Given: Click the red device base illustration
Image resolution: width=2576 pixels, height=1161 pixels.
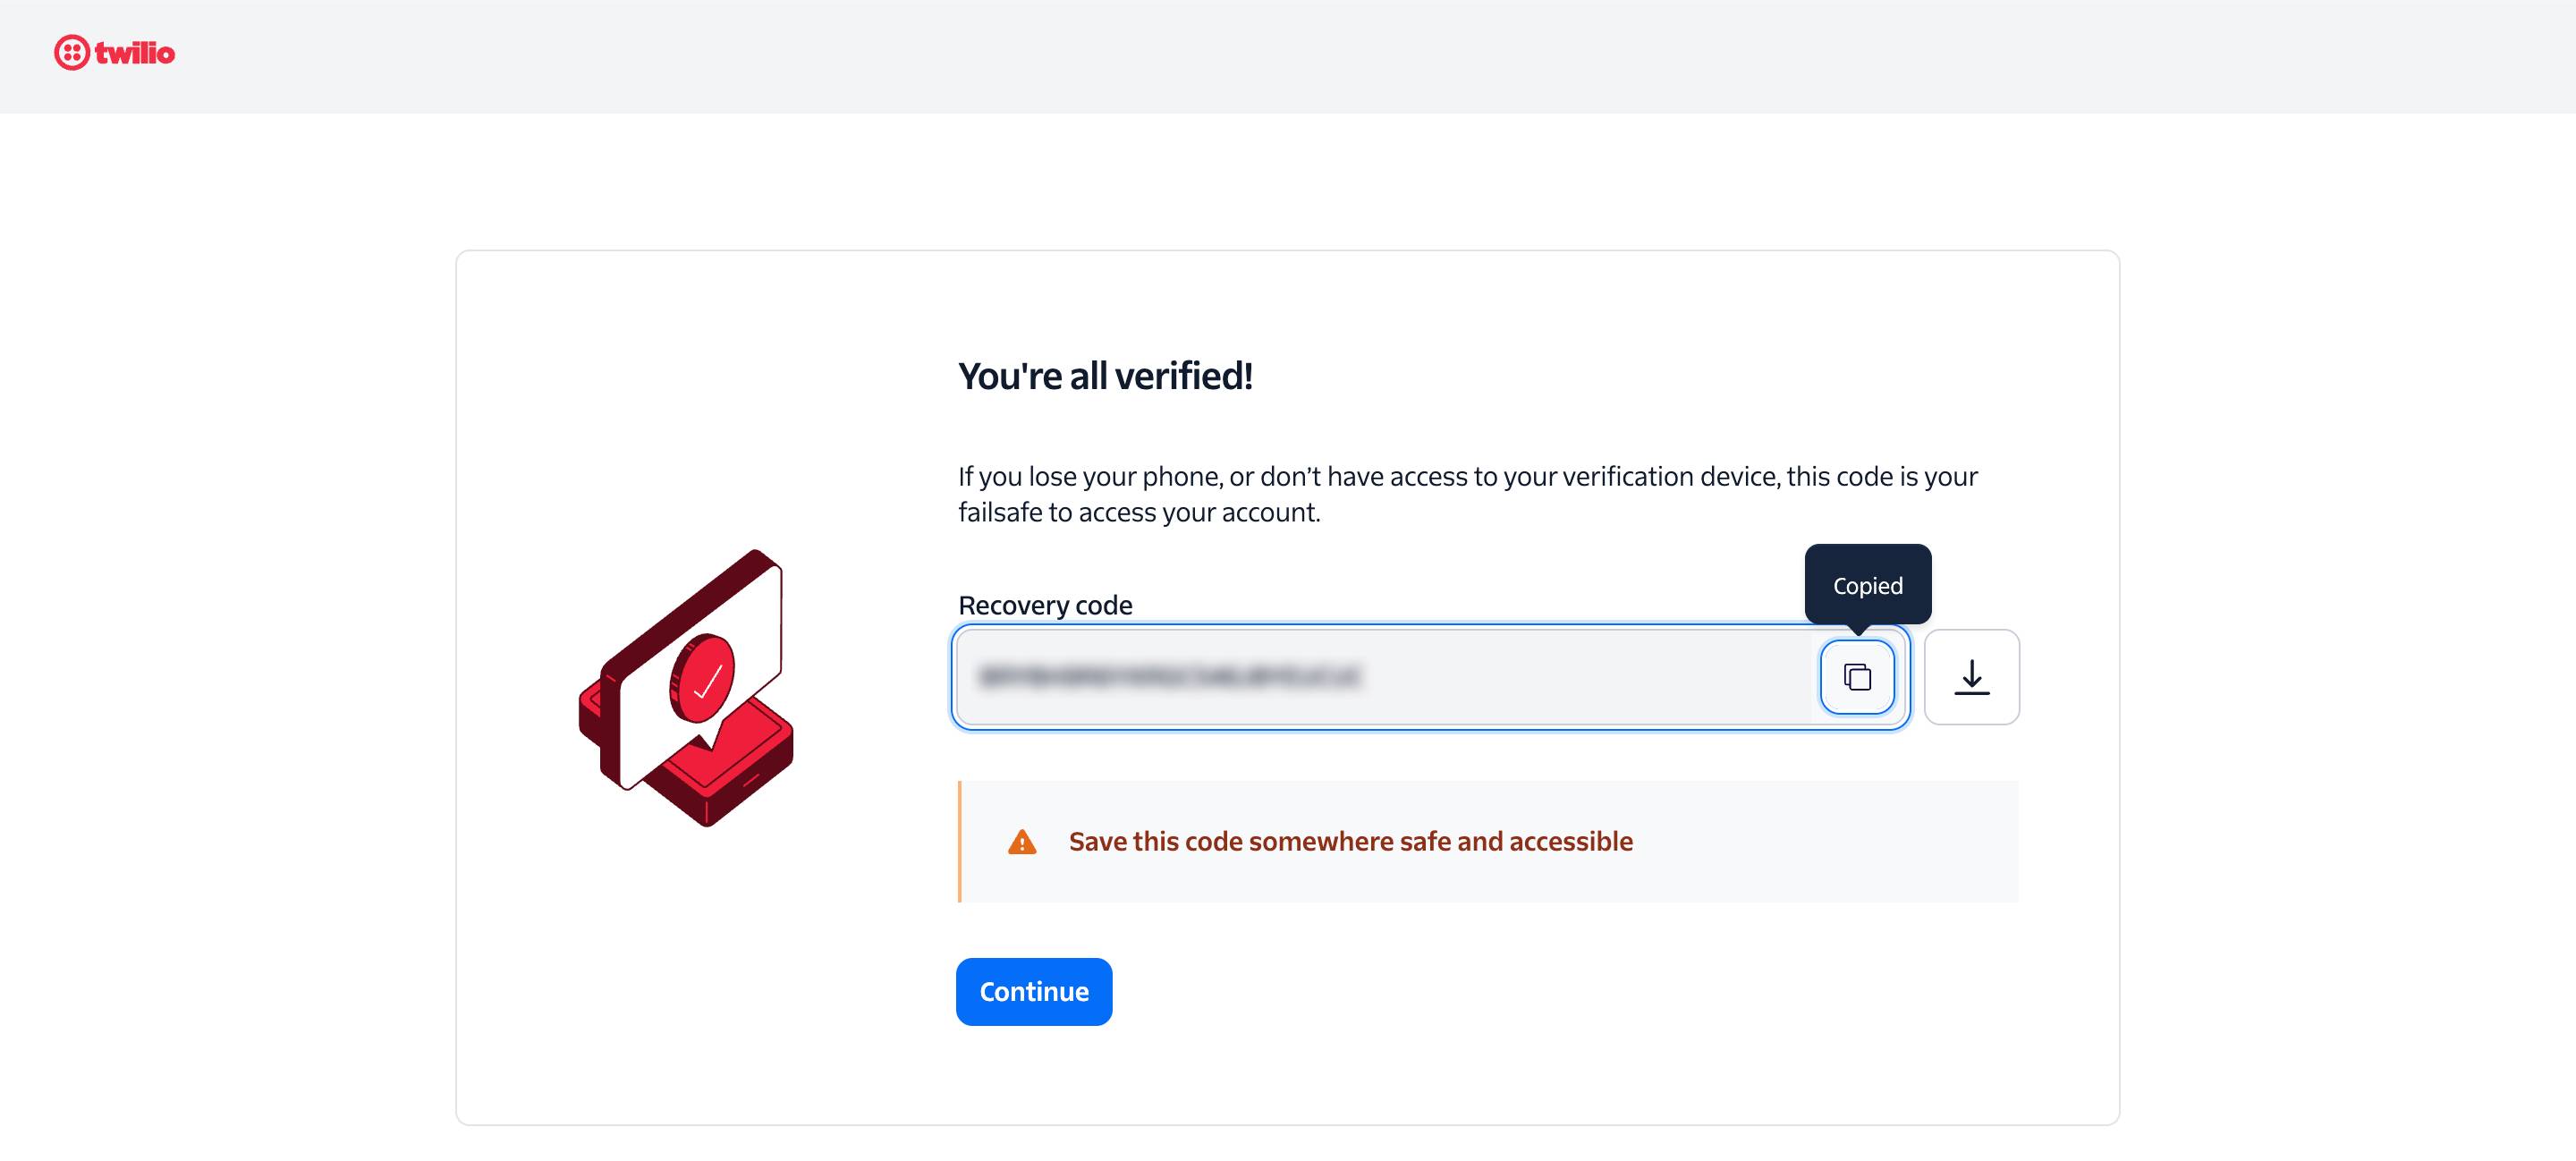Looking at the screenshot, I should (740, 780).
